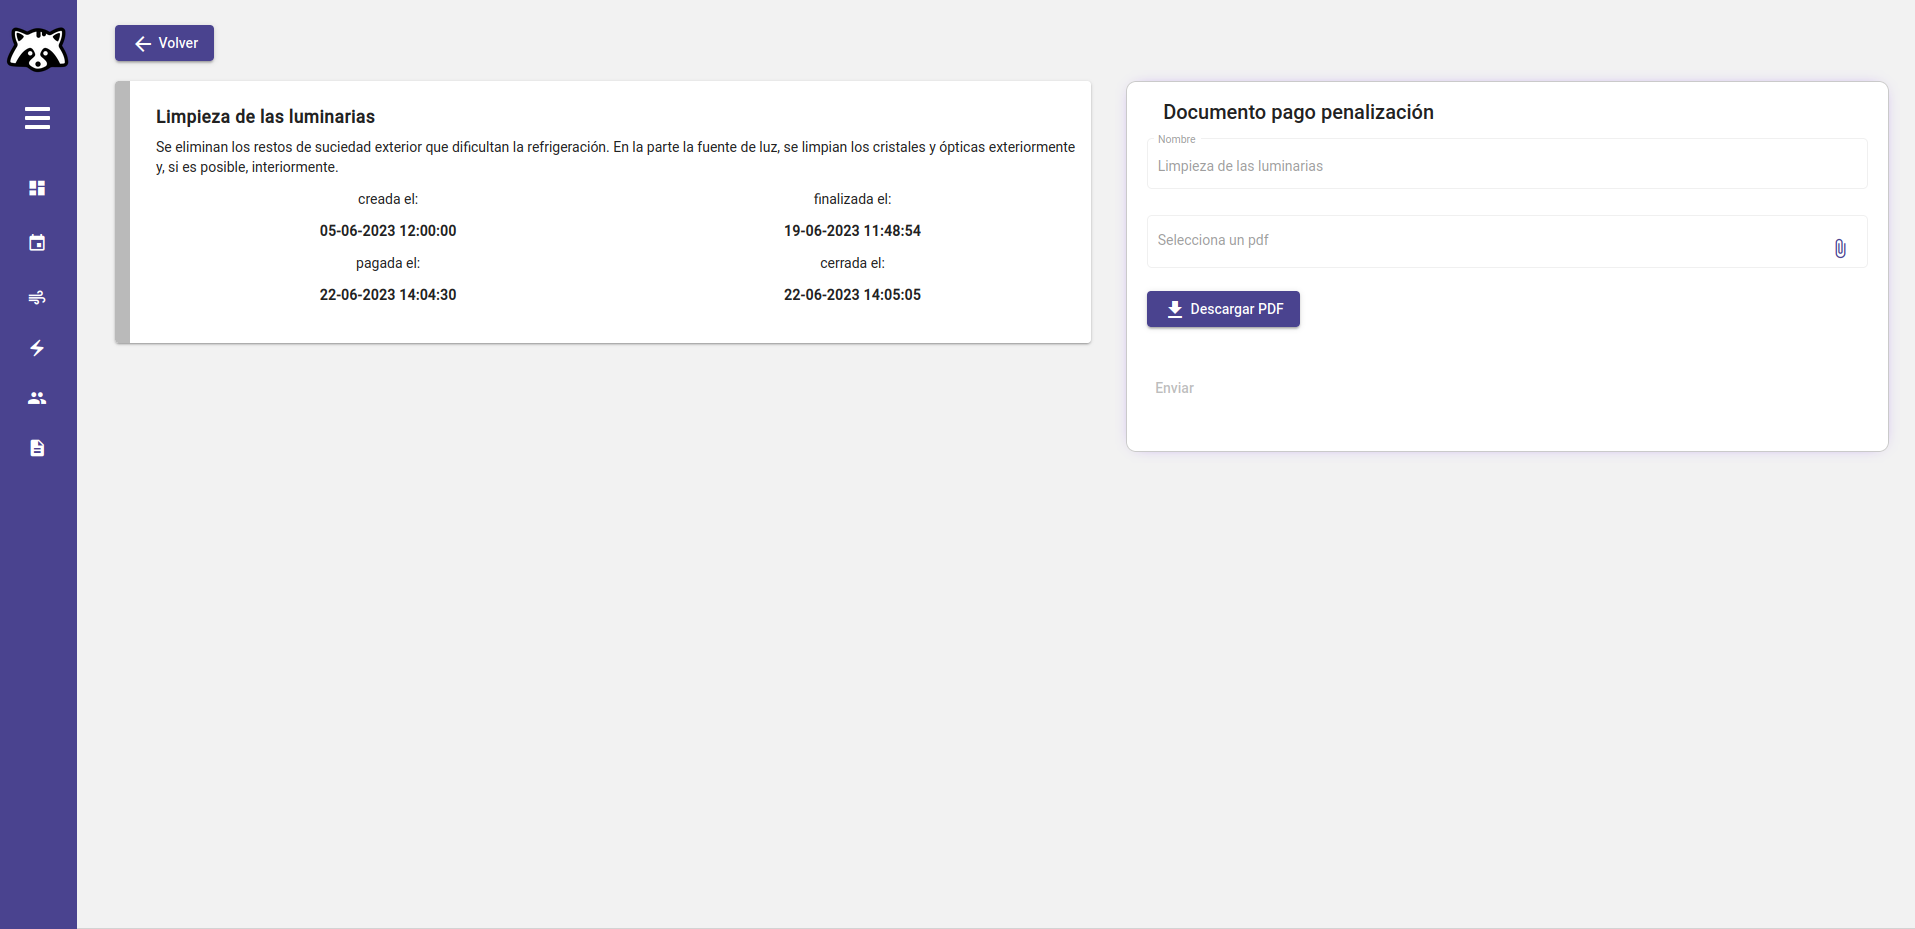Click the task description paragraph
The image size is (1915, 929).
coord(615,157)
